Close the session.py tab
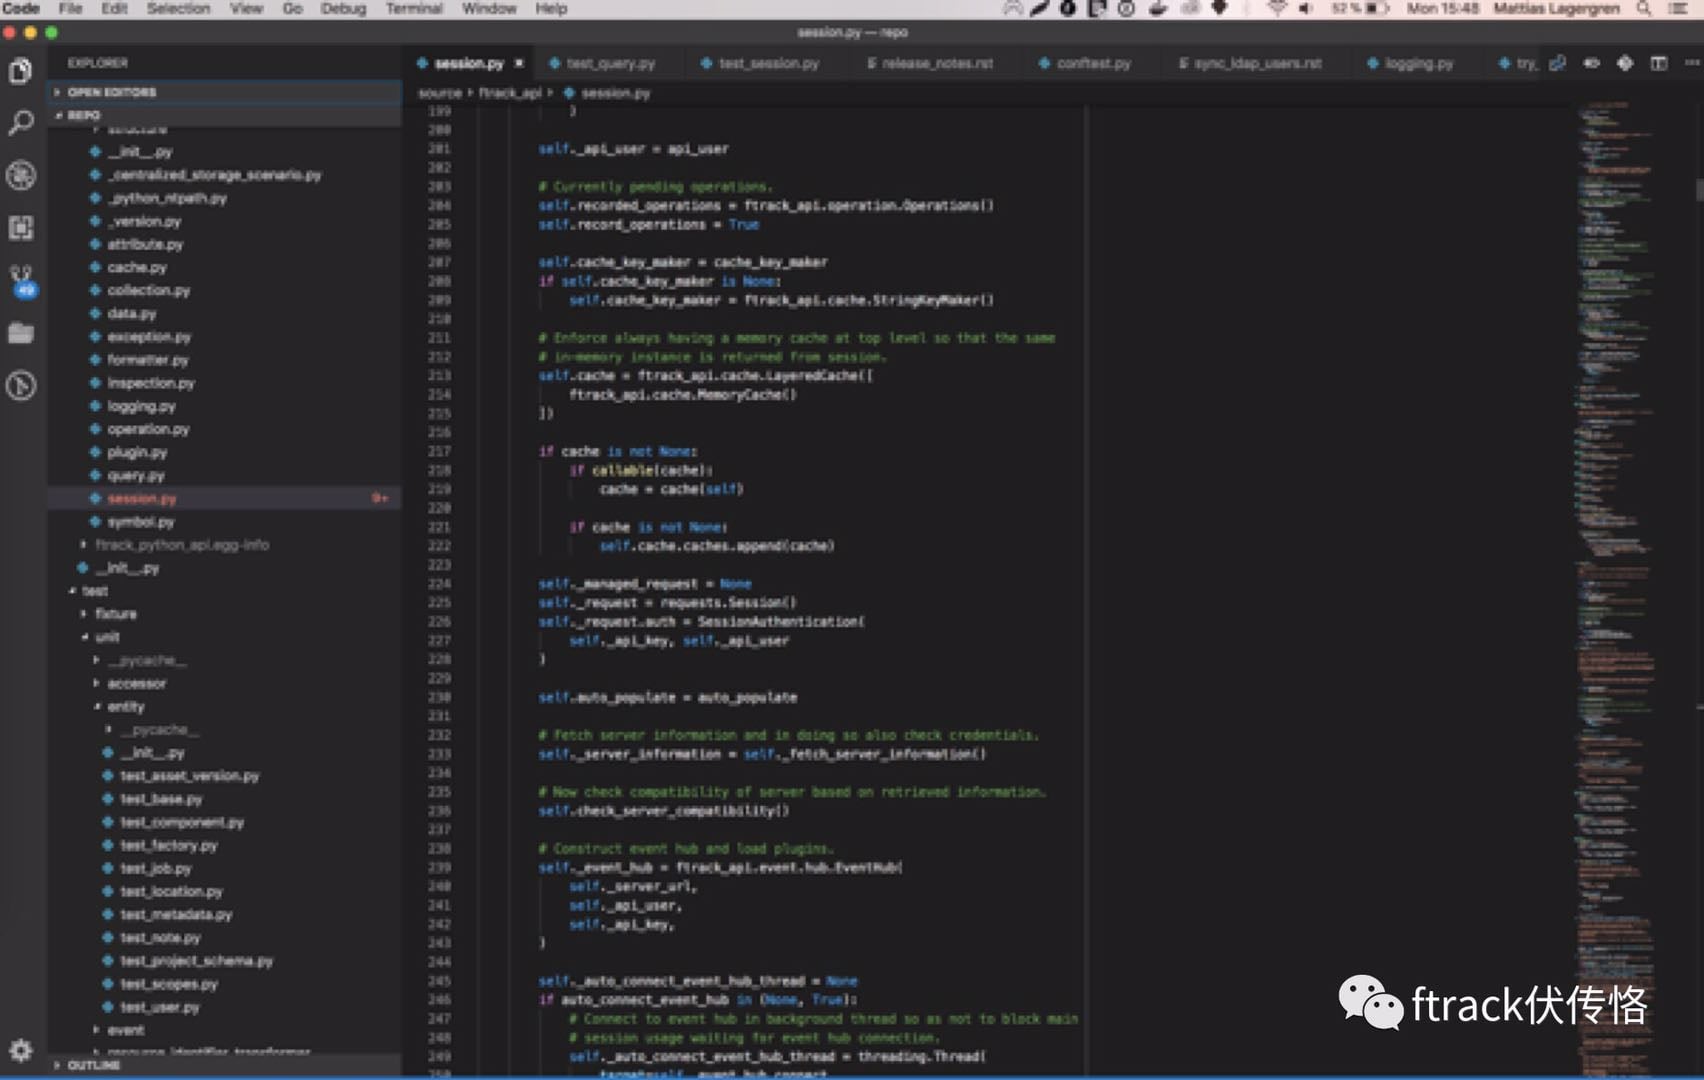Image resolution: width=1704 pixels, height=1080 pixels. pyautogui.click(x=519, y=63)
